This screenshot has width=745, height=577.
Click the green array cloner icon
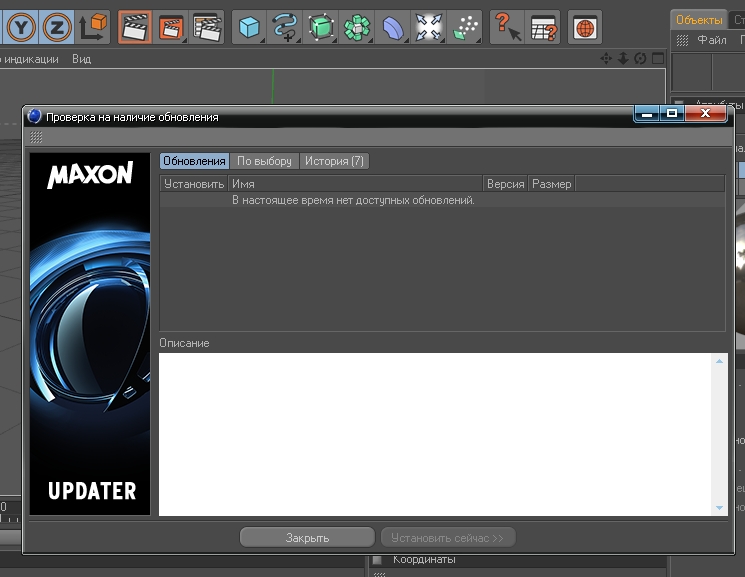pos(357,27)
